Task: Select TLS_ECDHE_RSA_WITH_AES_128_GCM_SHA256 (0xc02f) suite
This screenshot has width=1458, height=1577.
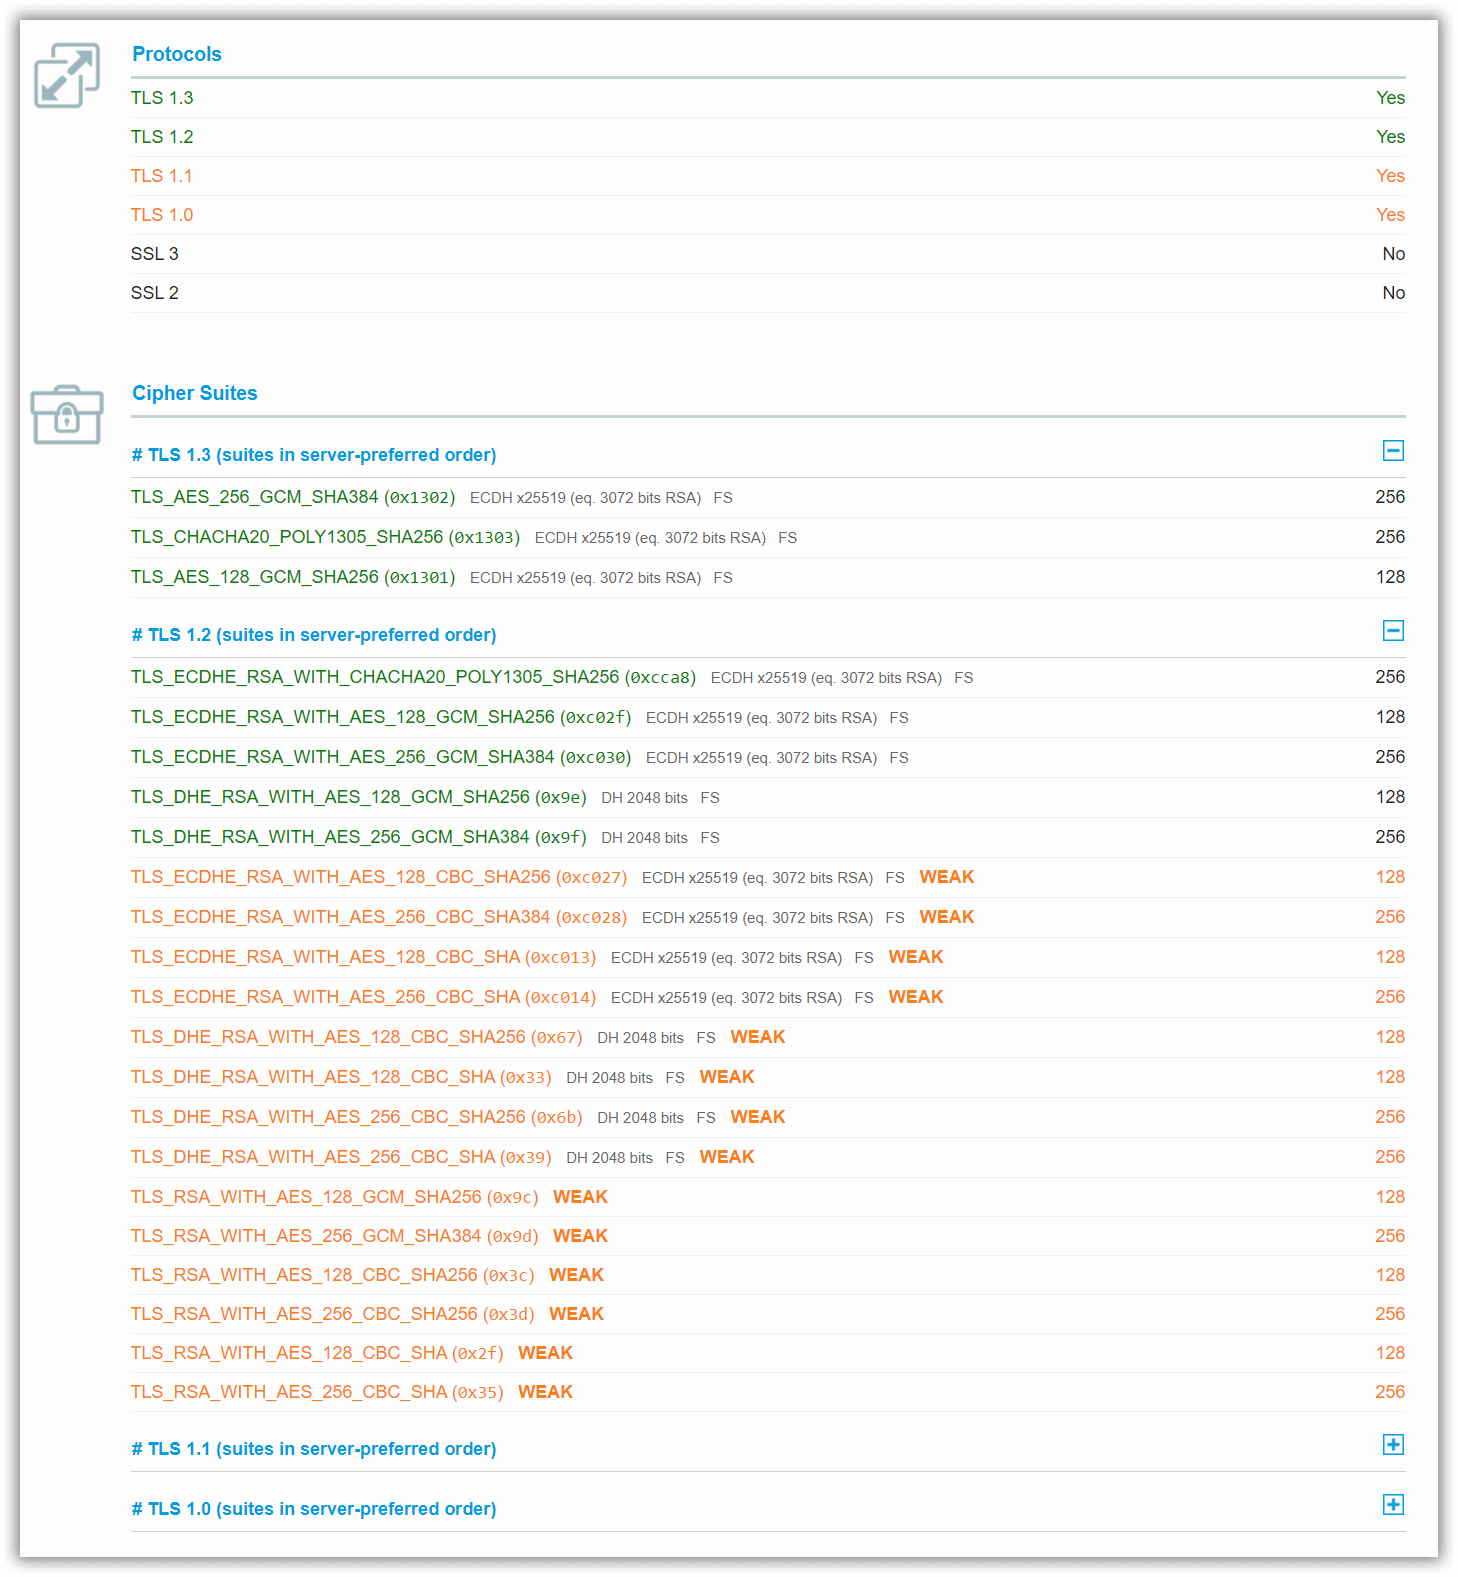Action: click(x=381, y=717)
